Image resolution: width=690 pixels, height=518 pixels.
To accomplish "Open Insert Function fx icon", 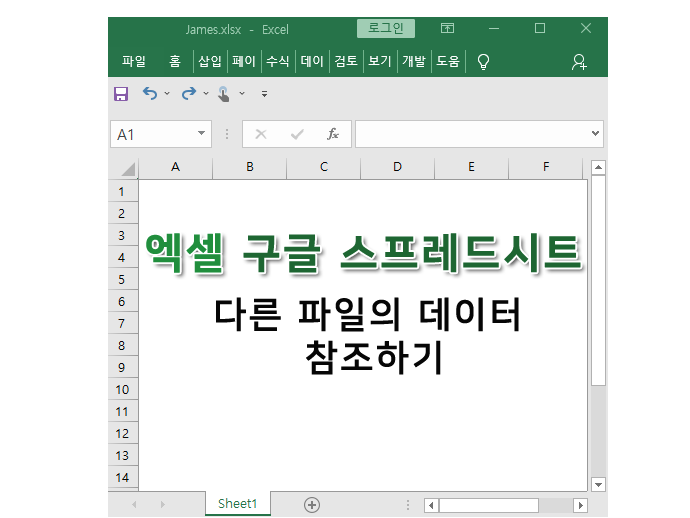I will [x=333, y=134].
